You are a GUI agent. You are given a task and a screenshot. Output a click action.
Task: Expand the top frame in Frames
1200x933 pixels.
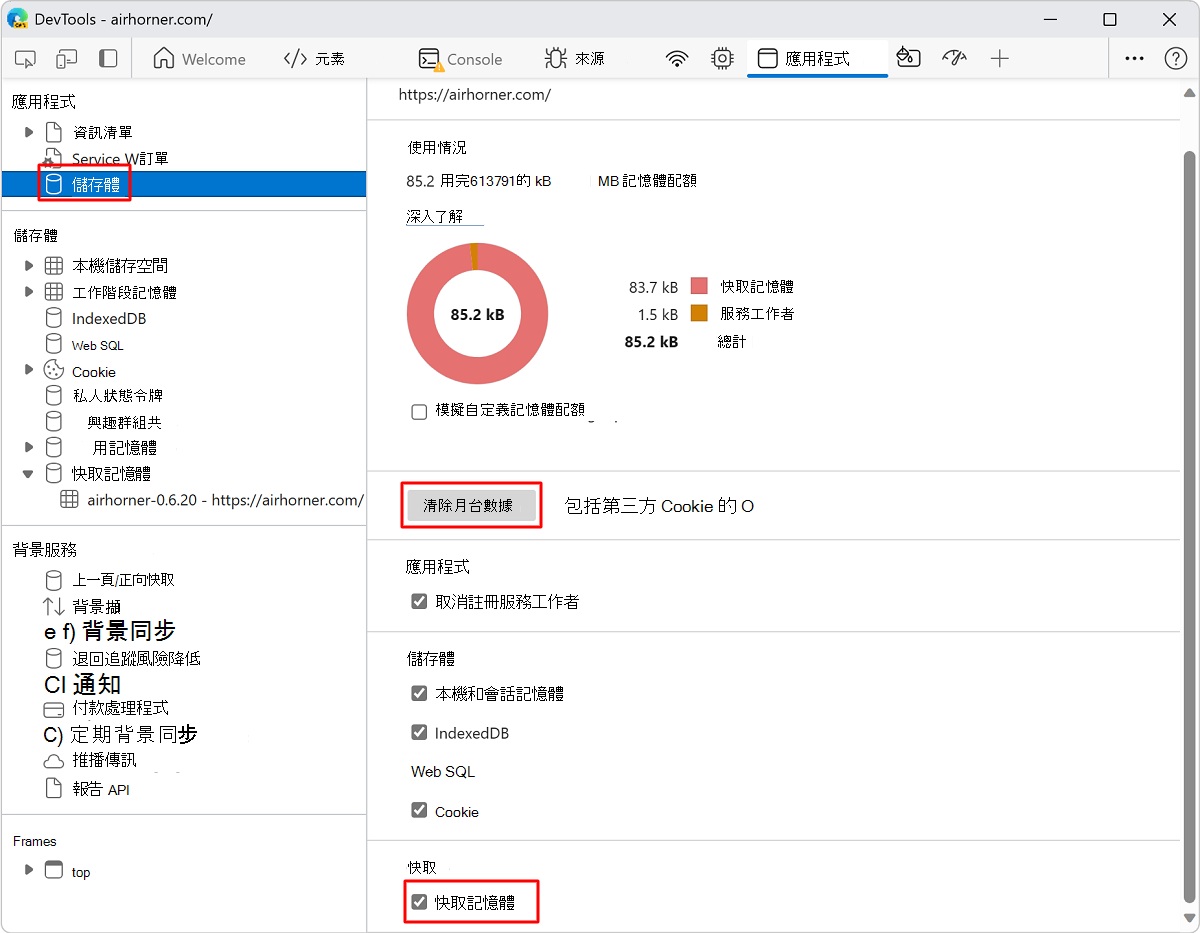coord(28,871)
